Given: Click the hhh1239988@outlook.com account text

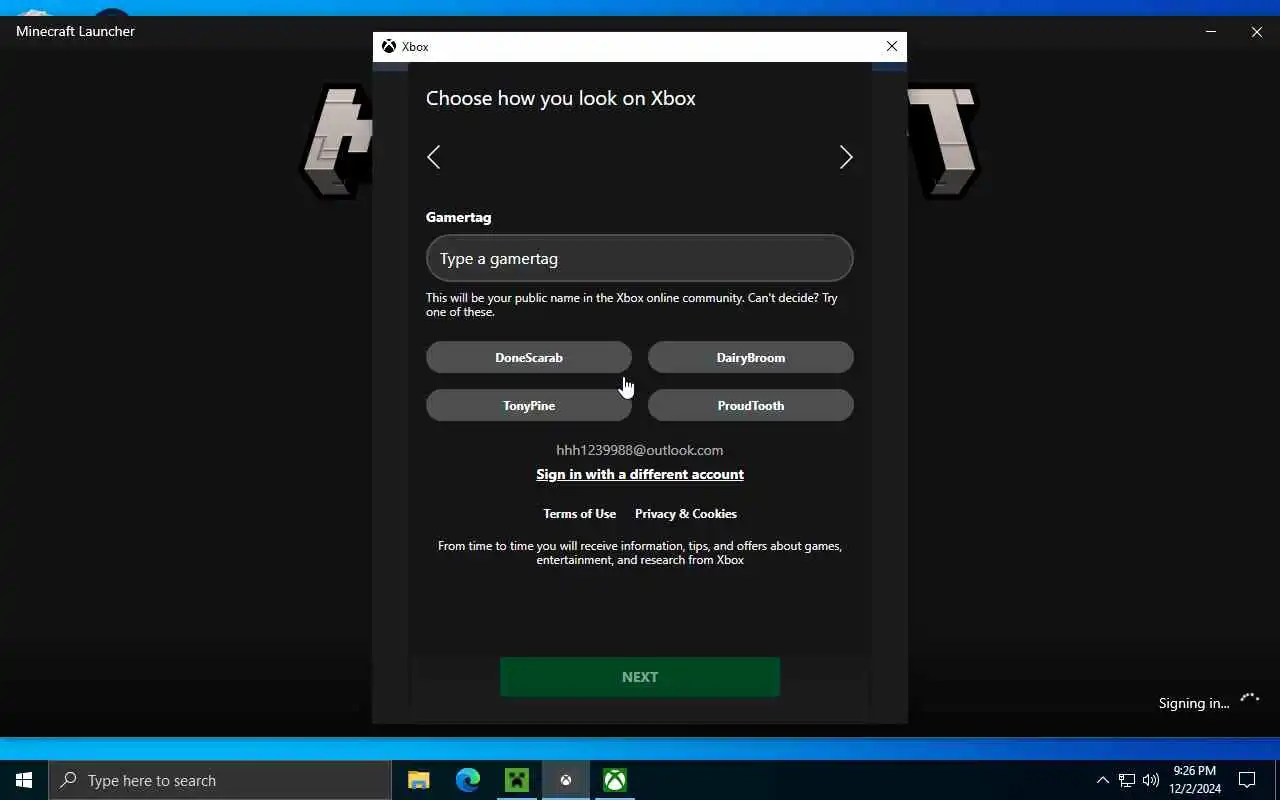Looking at the screenshot, I should [640, 450].
